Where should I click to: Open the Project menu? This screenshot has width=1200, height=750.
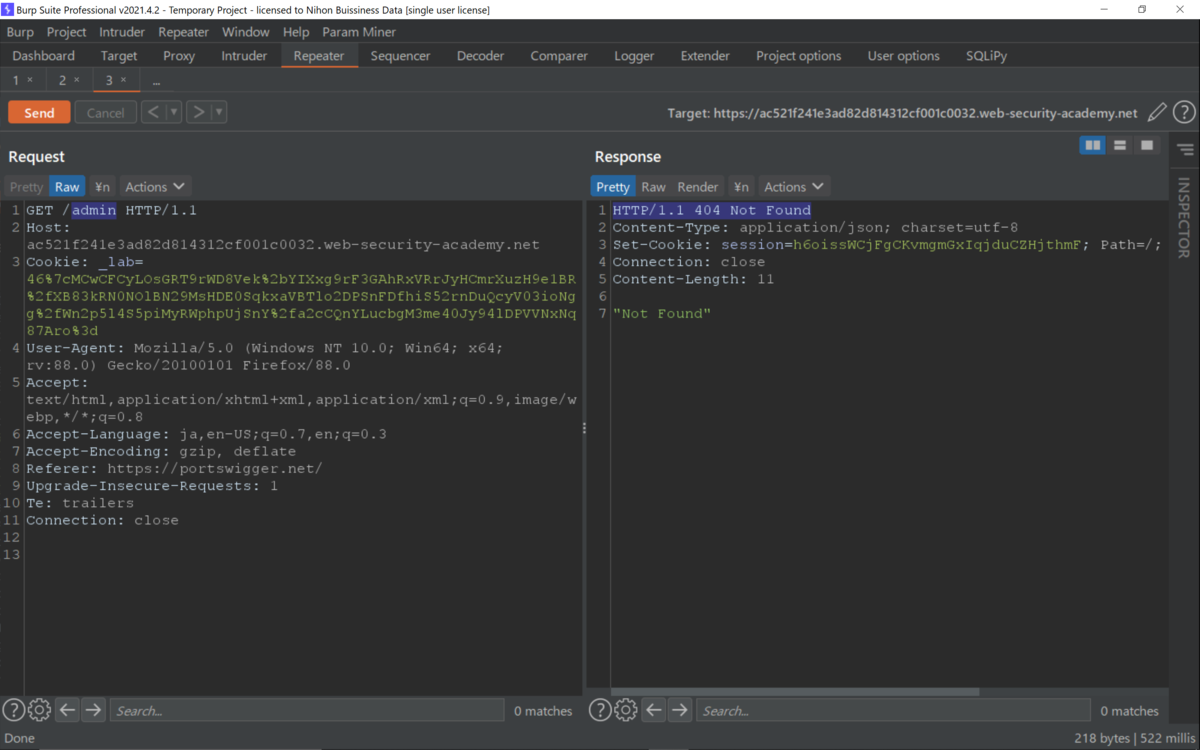click(x=67, y=32)
